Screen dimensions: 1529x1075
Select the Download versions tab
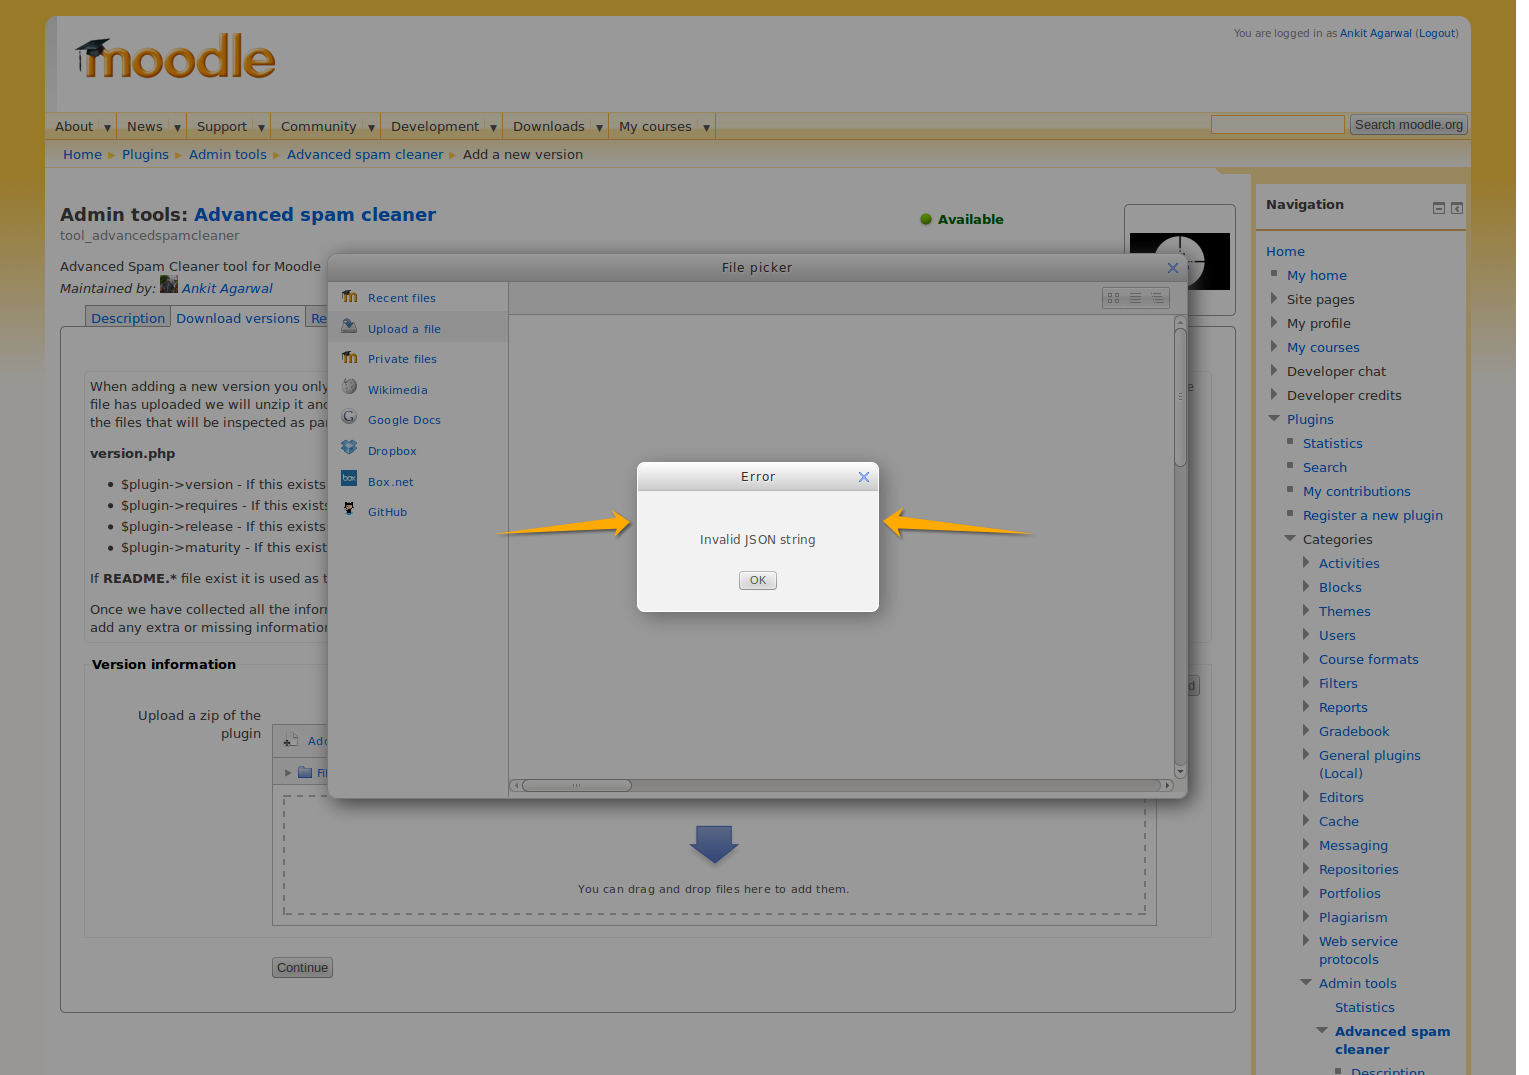[238, 318]
